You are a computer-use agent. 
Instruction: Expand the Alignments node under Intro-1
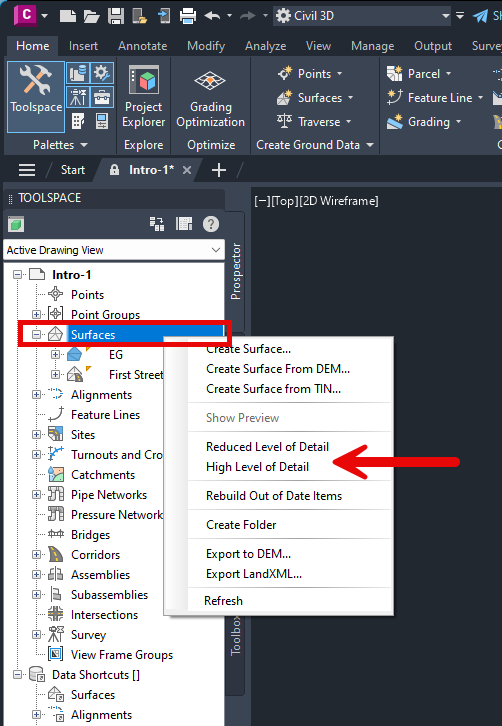pos(36,394)
